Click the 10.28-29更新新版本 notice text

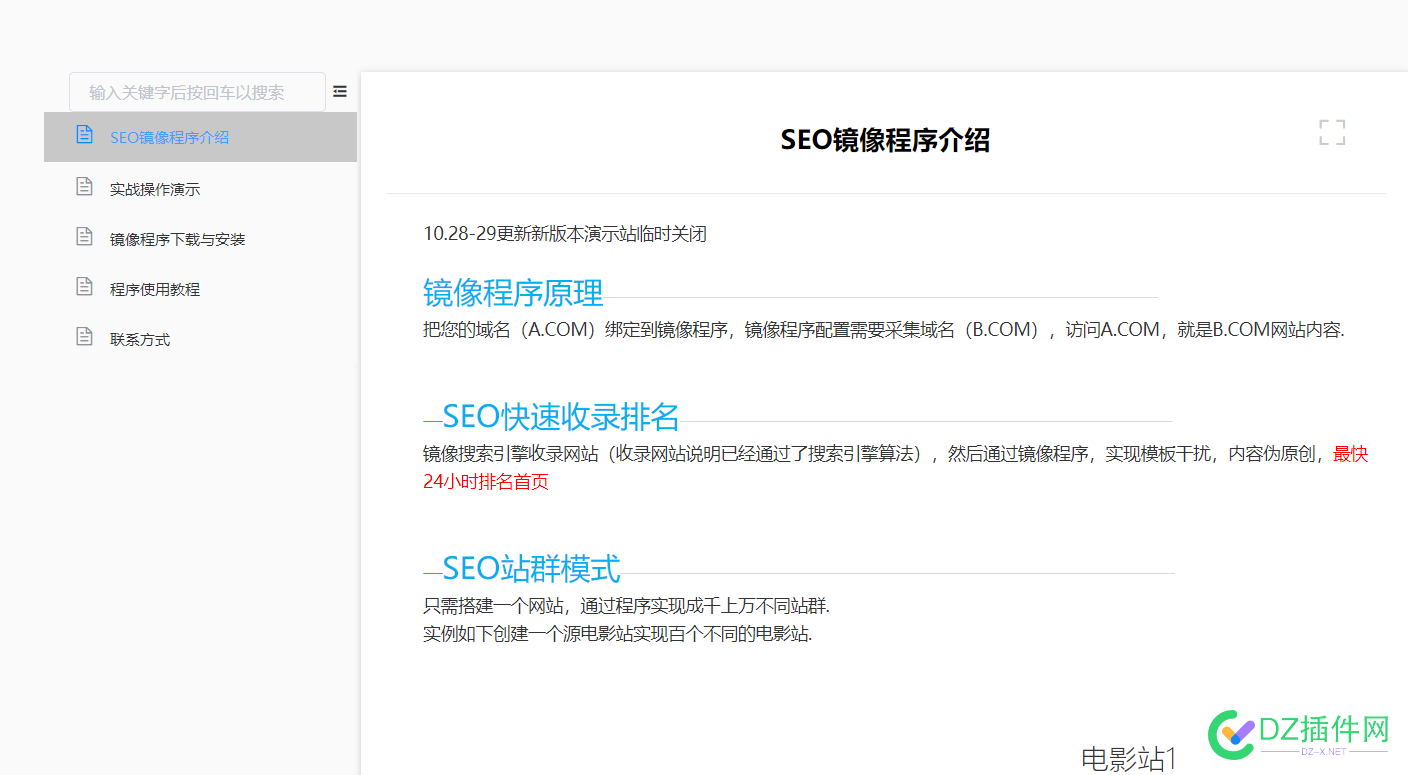click(565, 234)
